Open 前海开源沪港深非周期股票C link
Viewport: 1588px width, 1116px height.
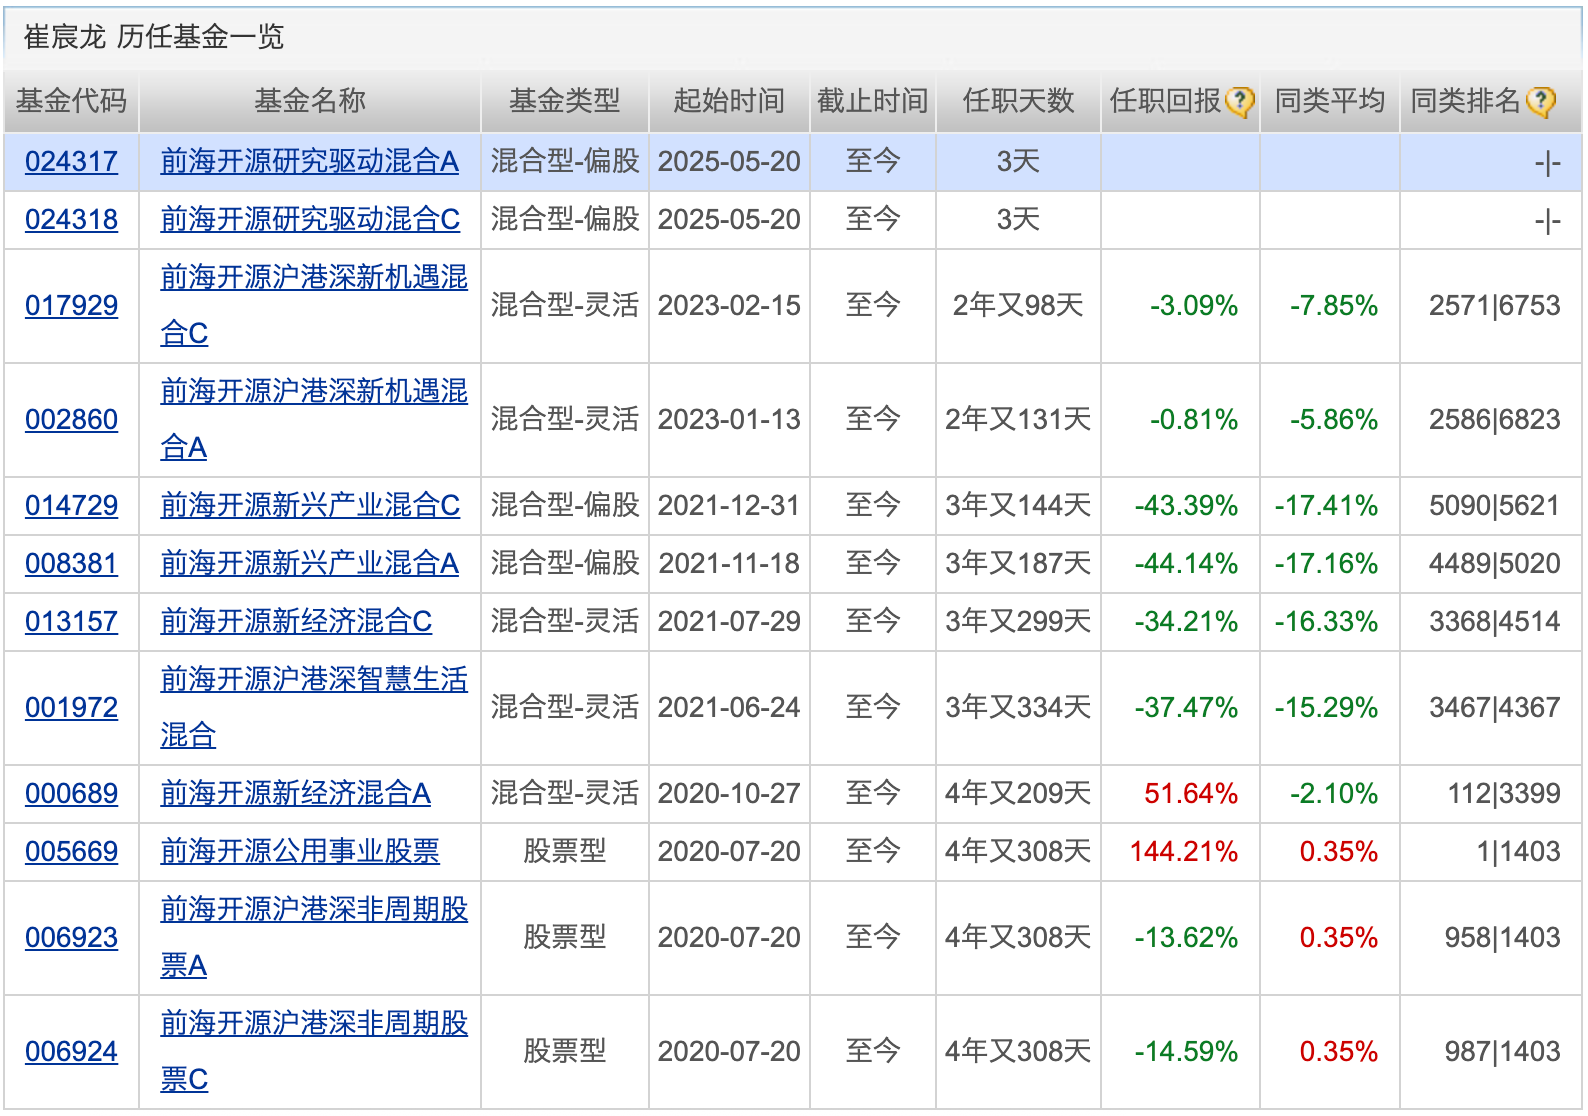314,1051
